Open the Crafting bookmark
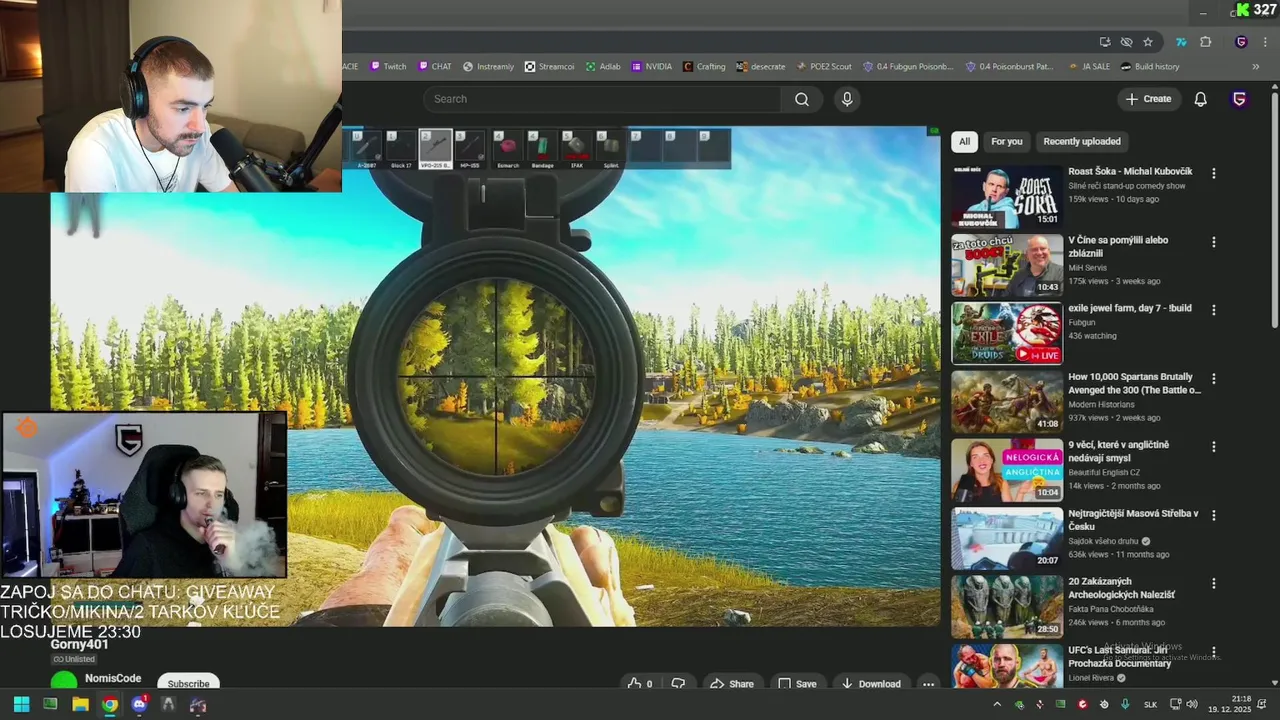This screenshot has height=720, width=1280. click(x=704, y=67)
